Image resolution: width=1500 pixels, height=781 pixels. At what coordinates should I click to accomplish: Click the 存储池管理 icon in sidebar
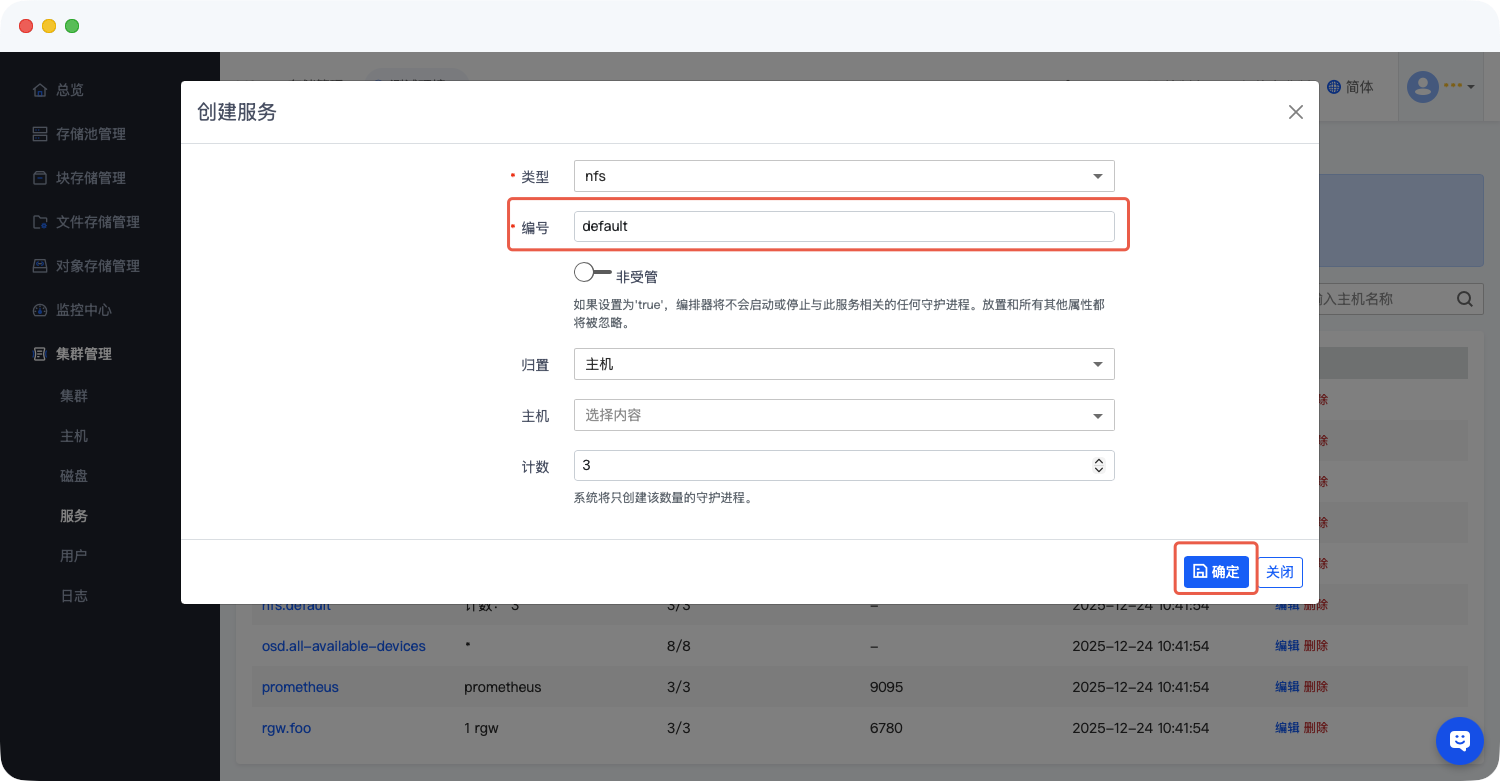[40, 134]
